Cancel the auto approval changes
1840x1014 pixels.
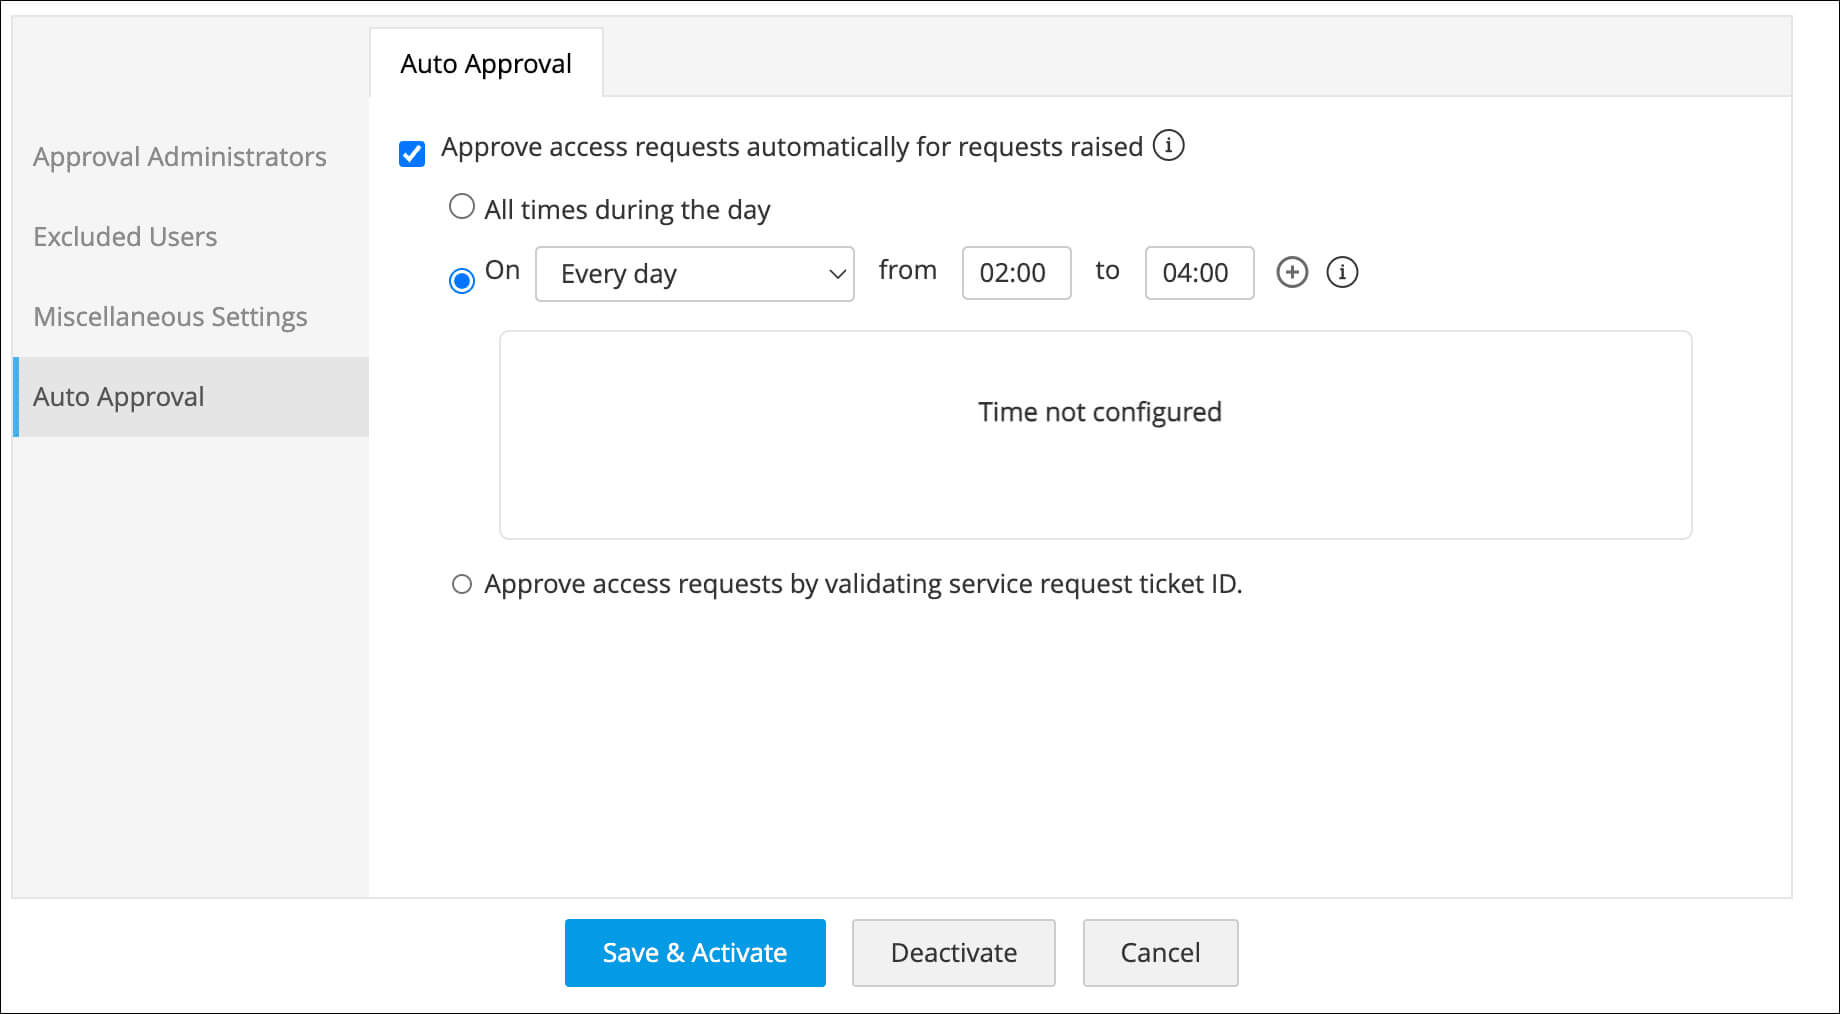[x=1160, y=953]
